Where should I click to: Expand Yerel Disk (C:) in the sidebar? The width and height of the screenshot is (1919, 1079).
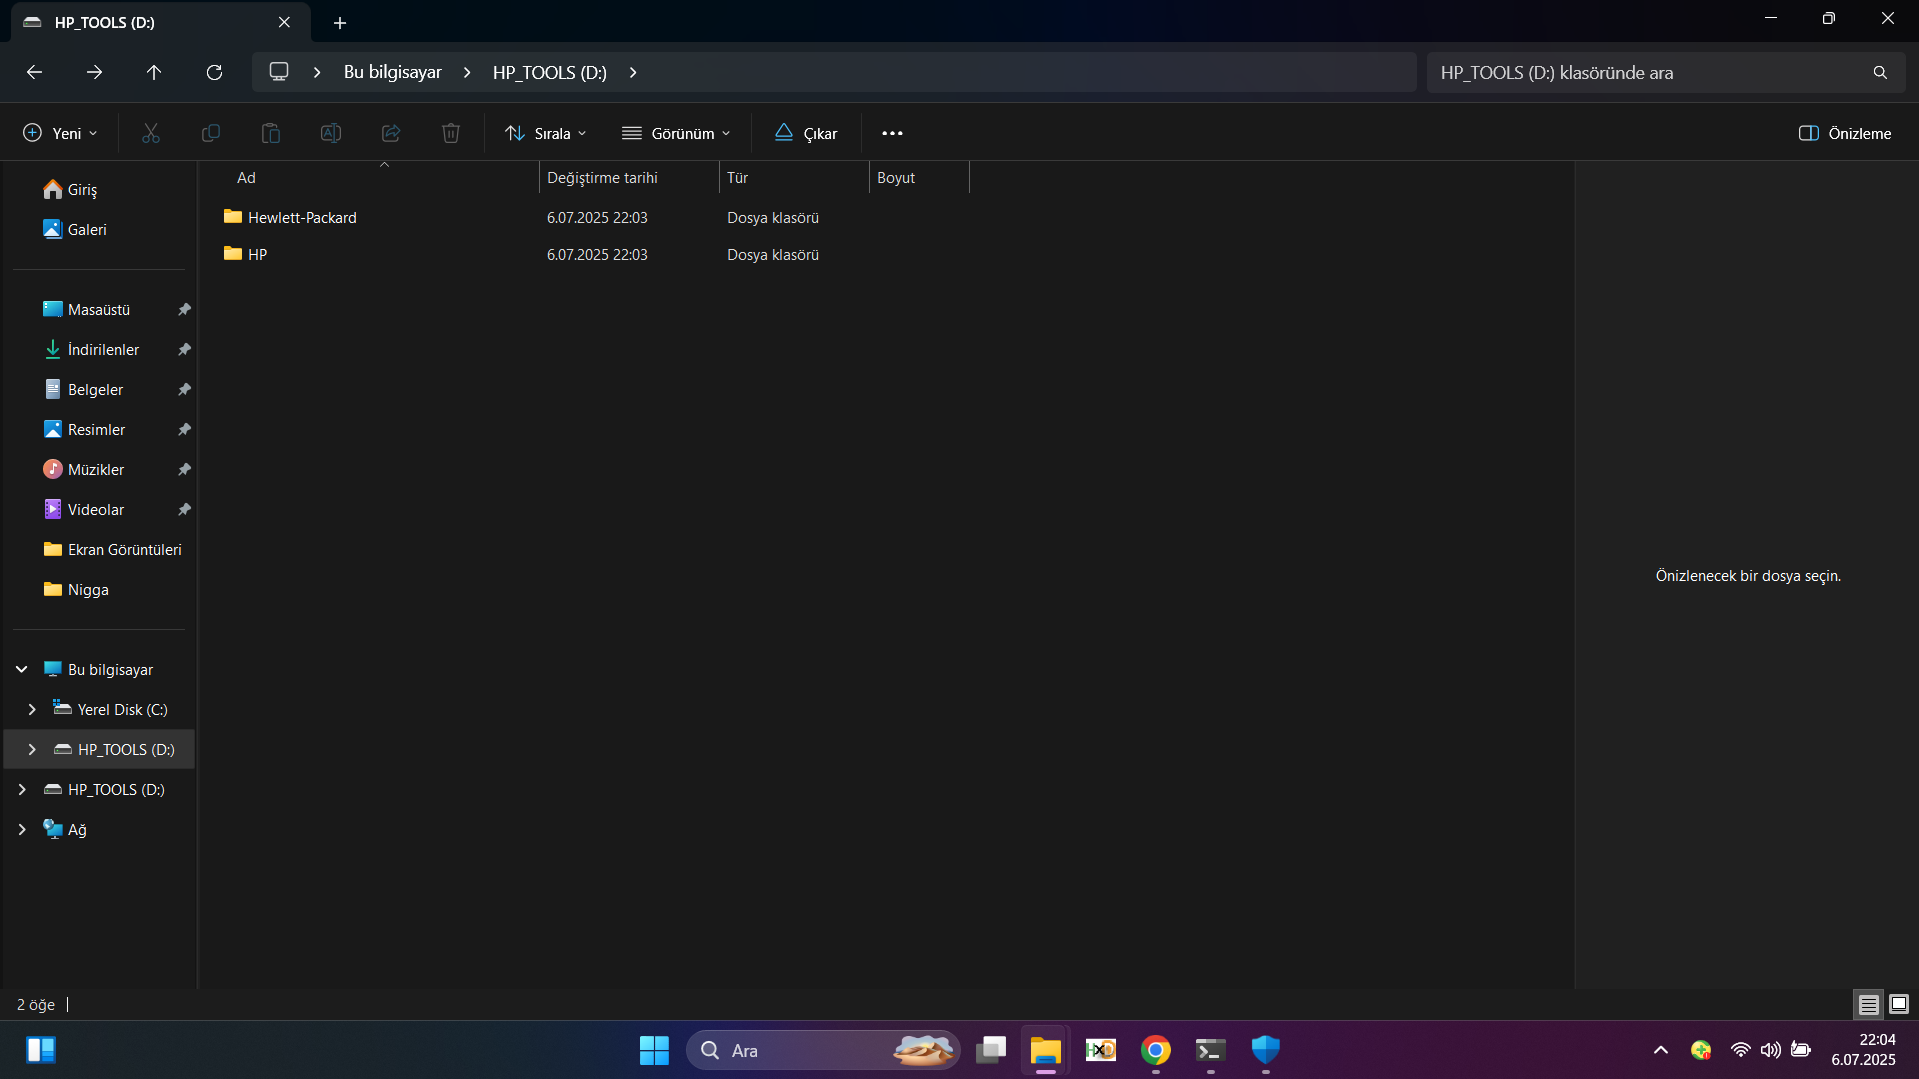(x=31, y=709)
